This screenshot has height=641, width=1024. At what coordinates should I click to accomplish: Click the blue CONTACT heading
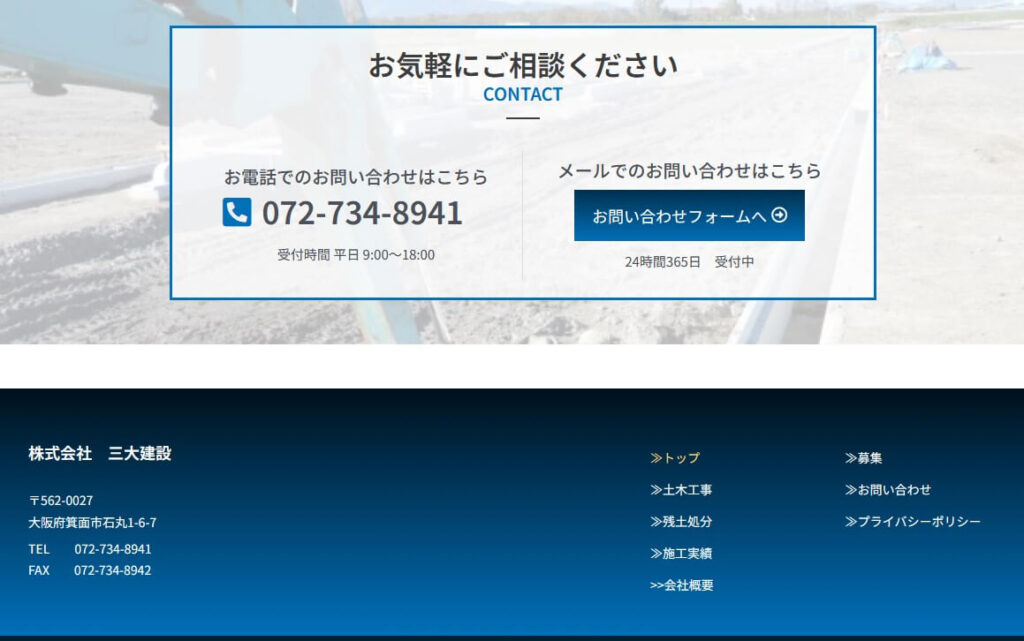point(522,94)
